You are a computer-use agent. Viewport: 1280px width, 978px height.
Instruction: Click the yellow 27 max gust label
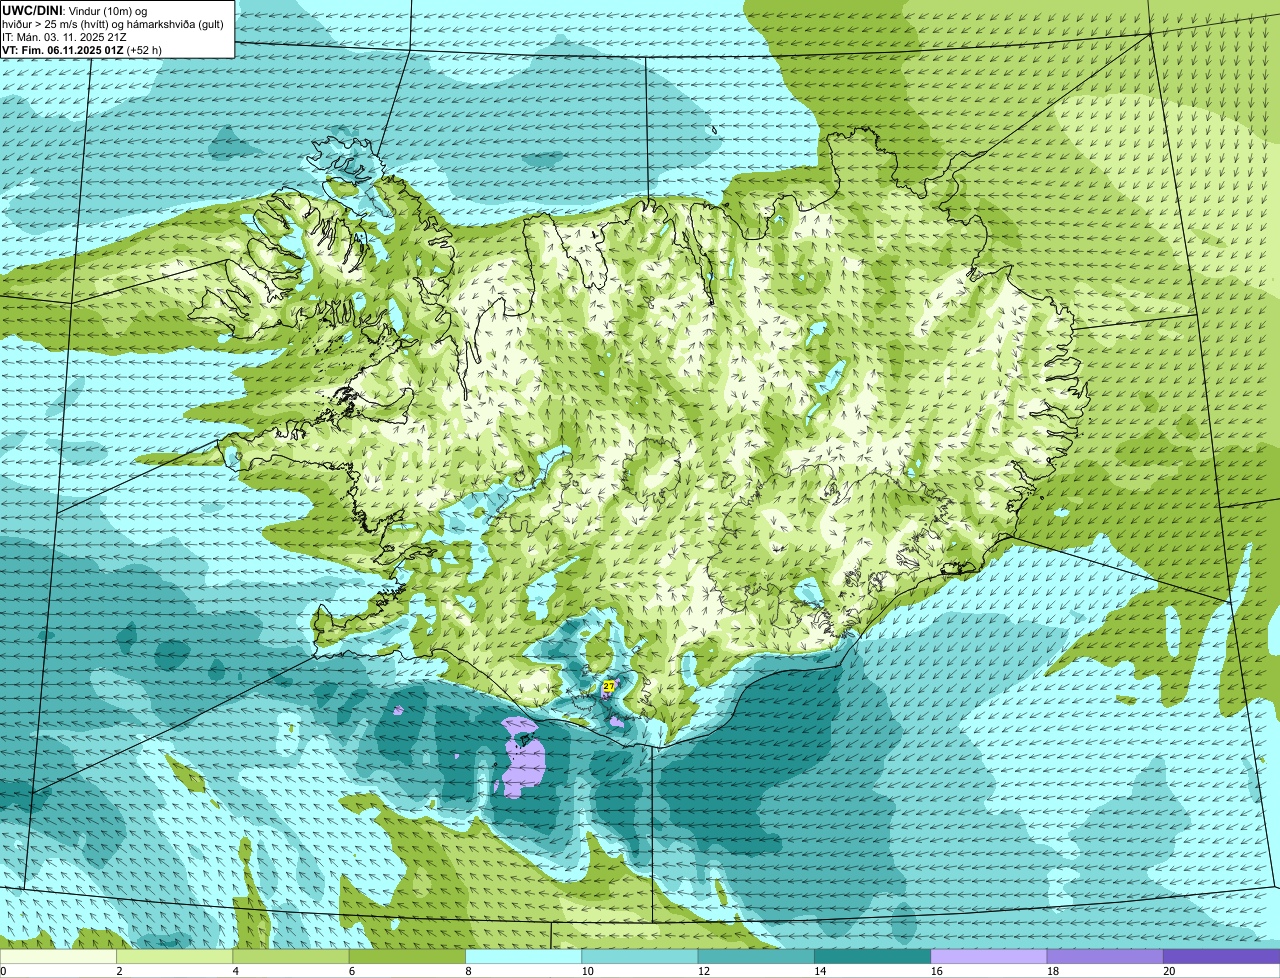point(608,687)
